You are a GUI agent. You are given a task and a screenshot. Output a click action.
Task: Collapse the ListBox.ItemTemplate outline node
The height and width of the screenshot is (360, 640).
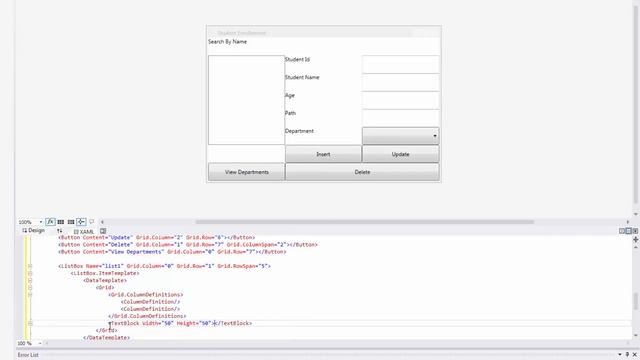[30, 273]
